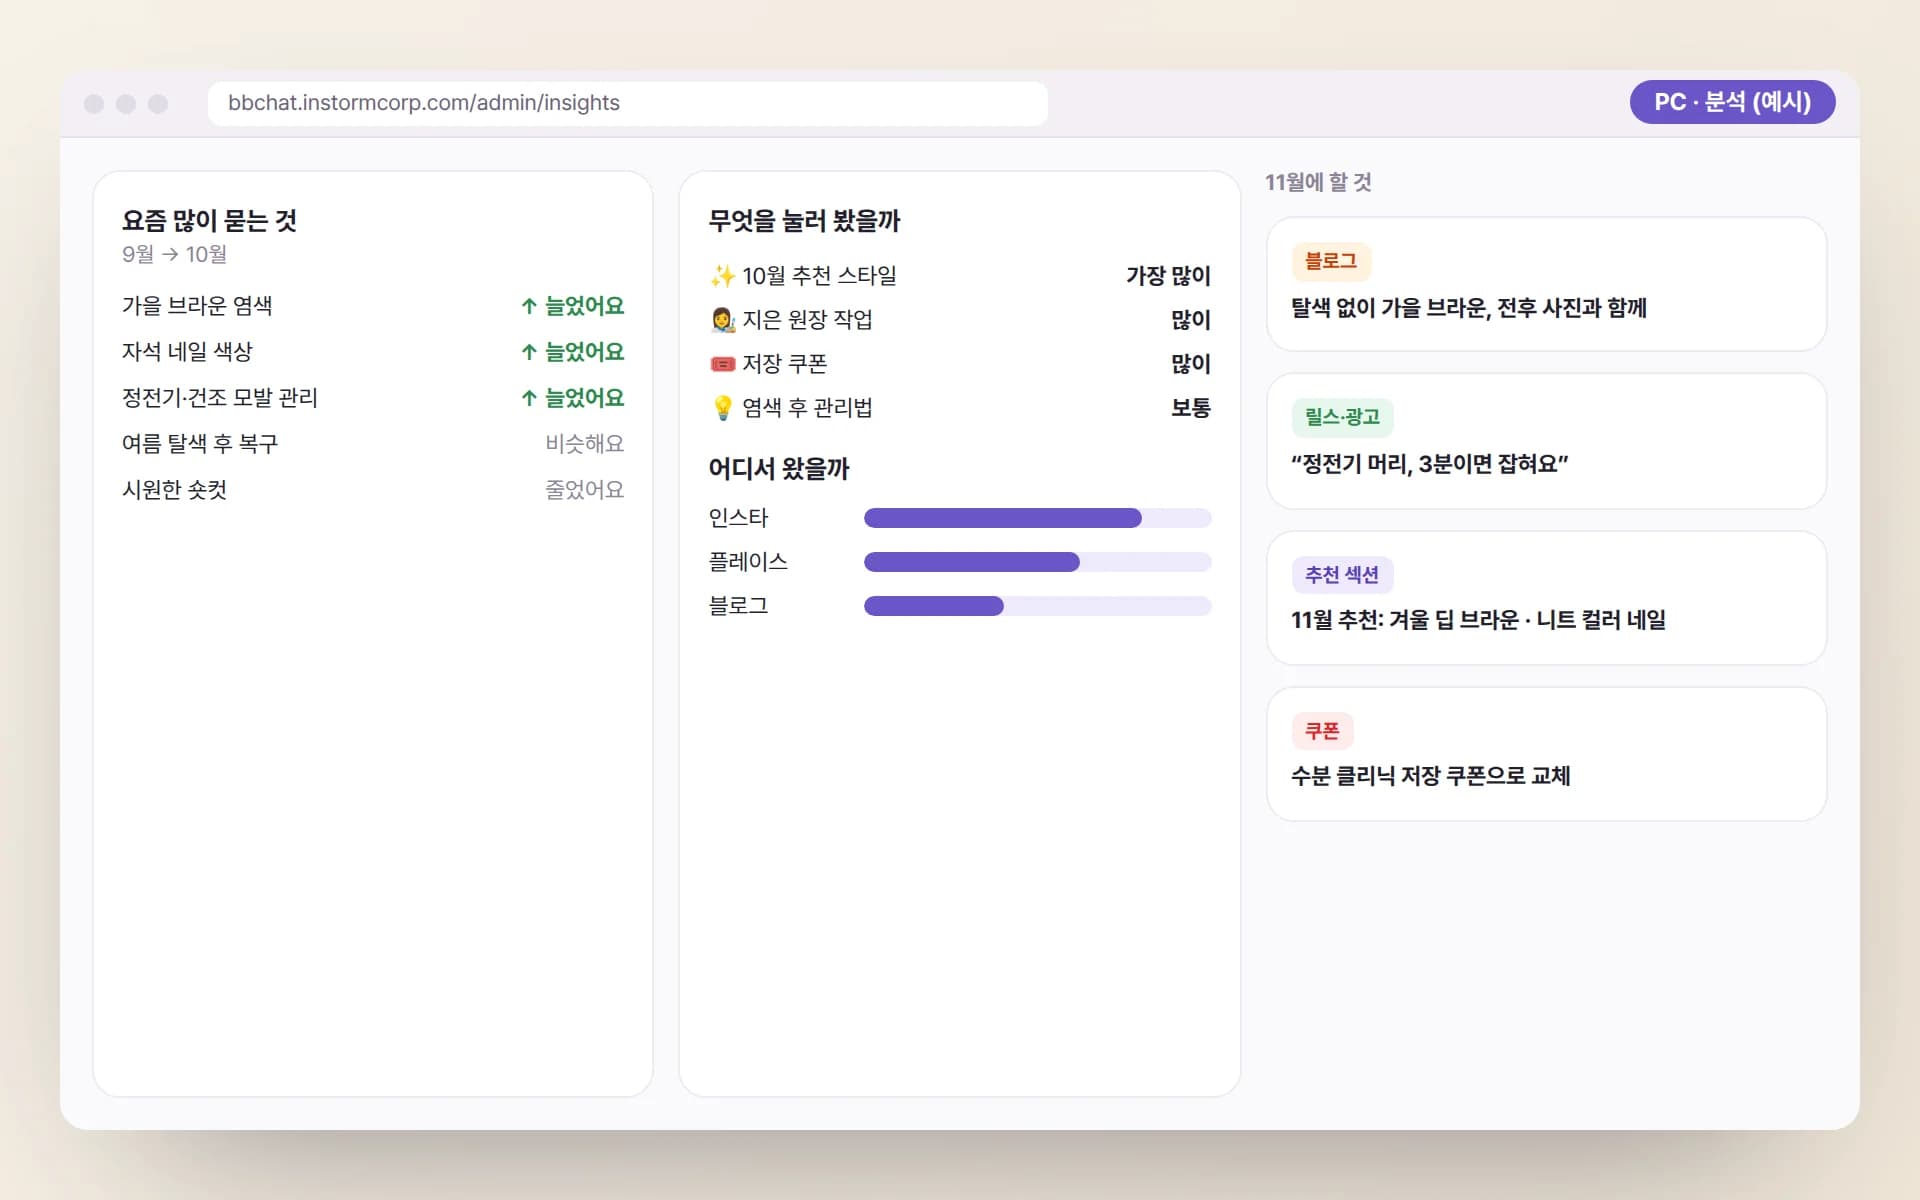Click the 플레이스 progress bar
This screenshot has height=1200, width=1920.
pos(1037,562)
